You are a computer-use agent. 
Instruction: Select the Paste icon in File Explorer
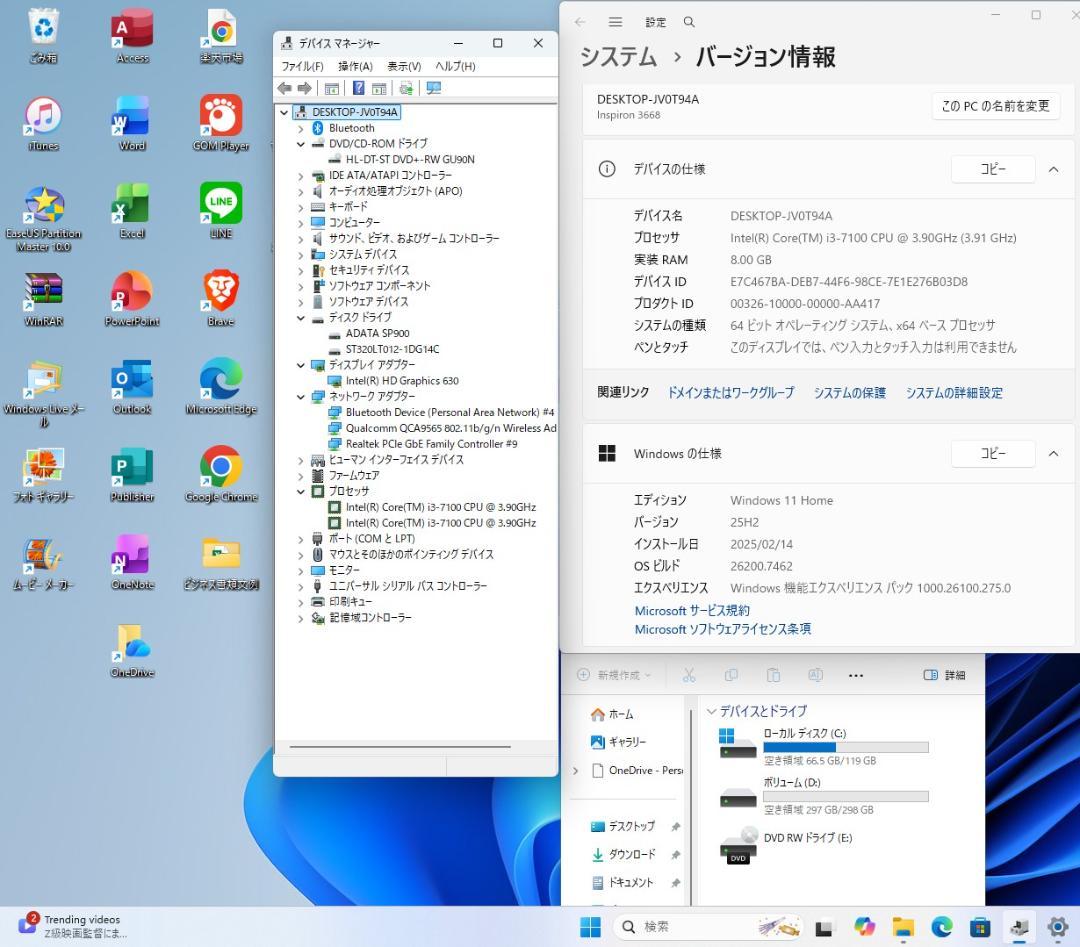(x=773, y=675)
